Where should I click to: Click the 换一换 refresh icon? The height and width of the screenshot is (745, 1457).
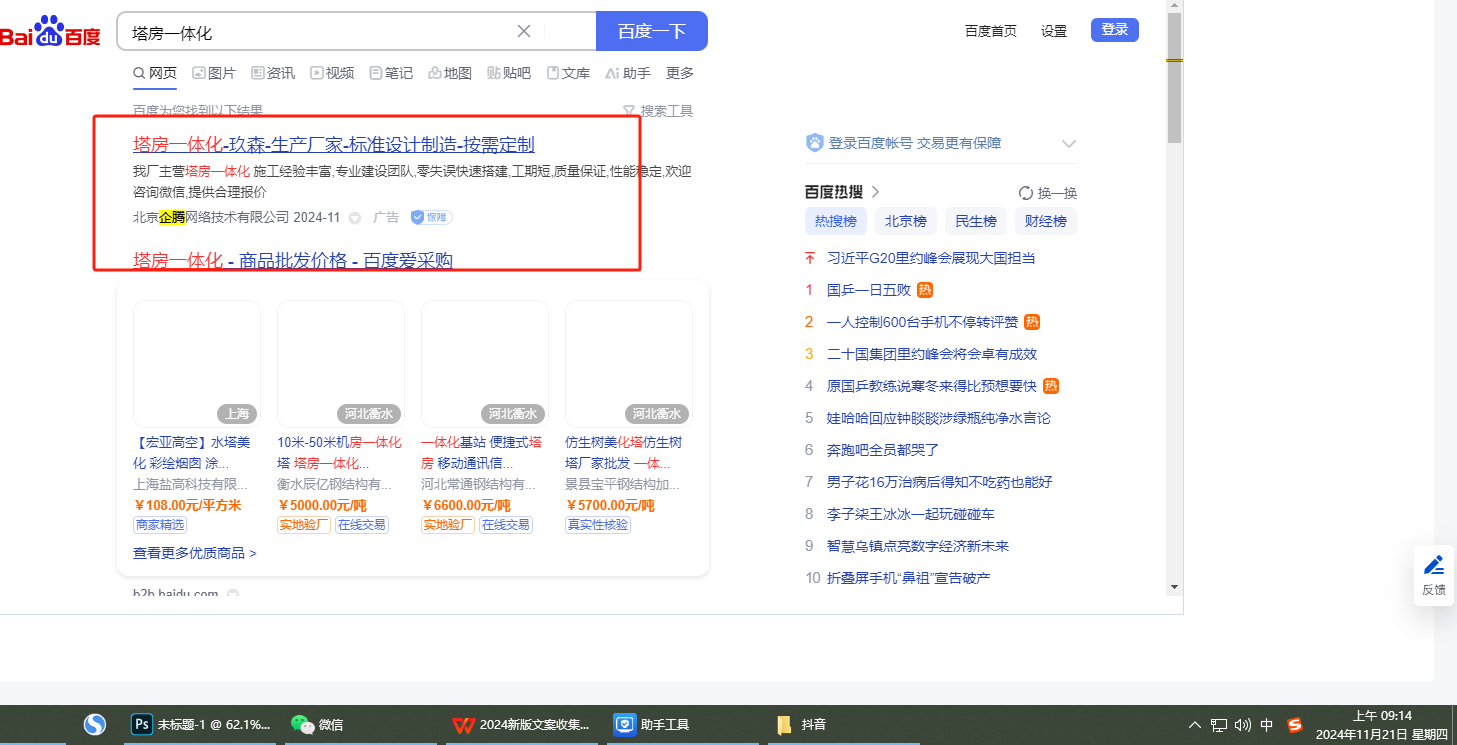[x=1025, y=193]
